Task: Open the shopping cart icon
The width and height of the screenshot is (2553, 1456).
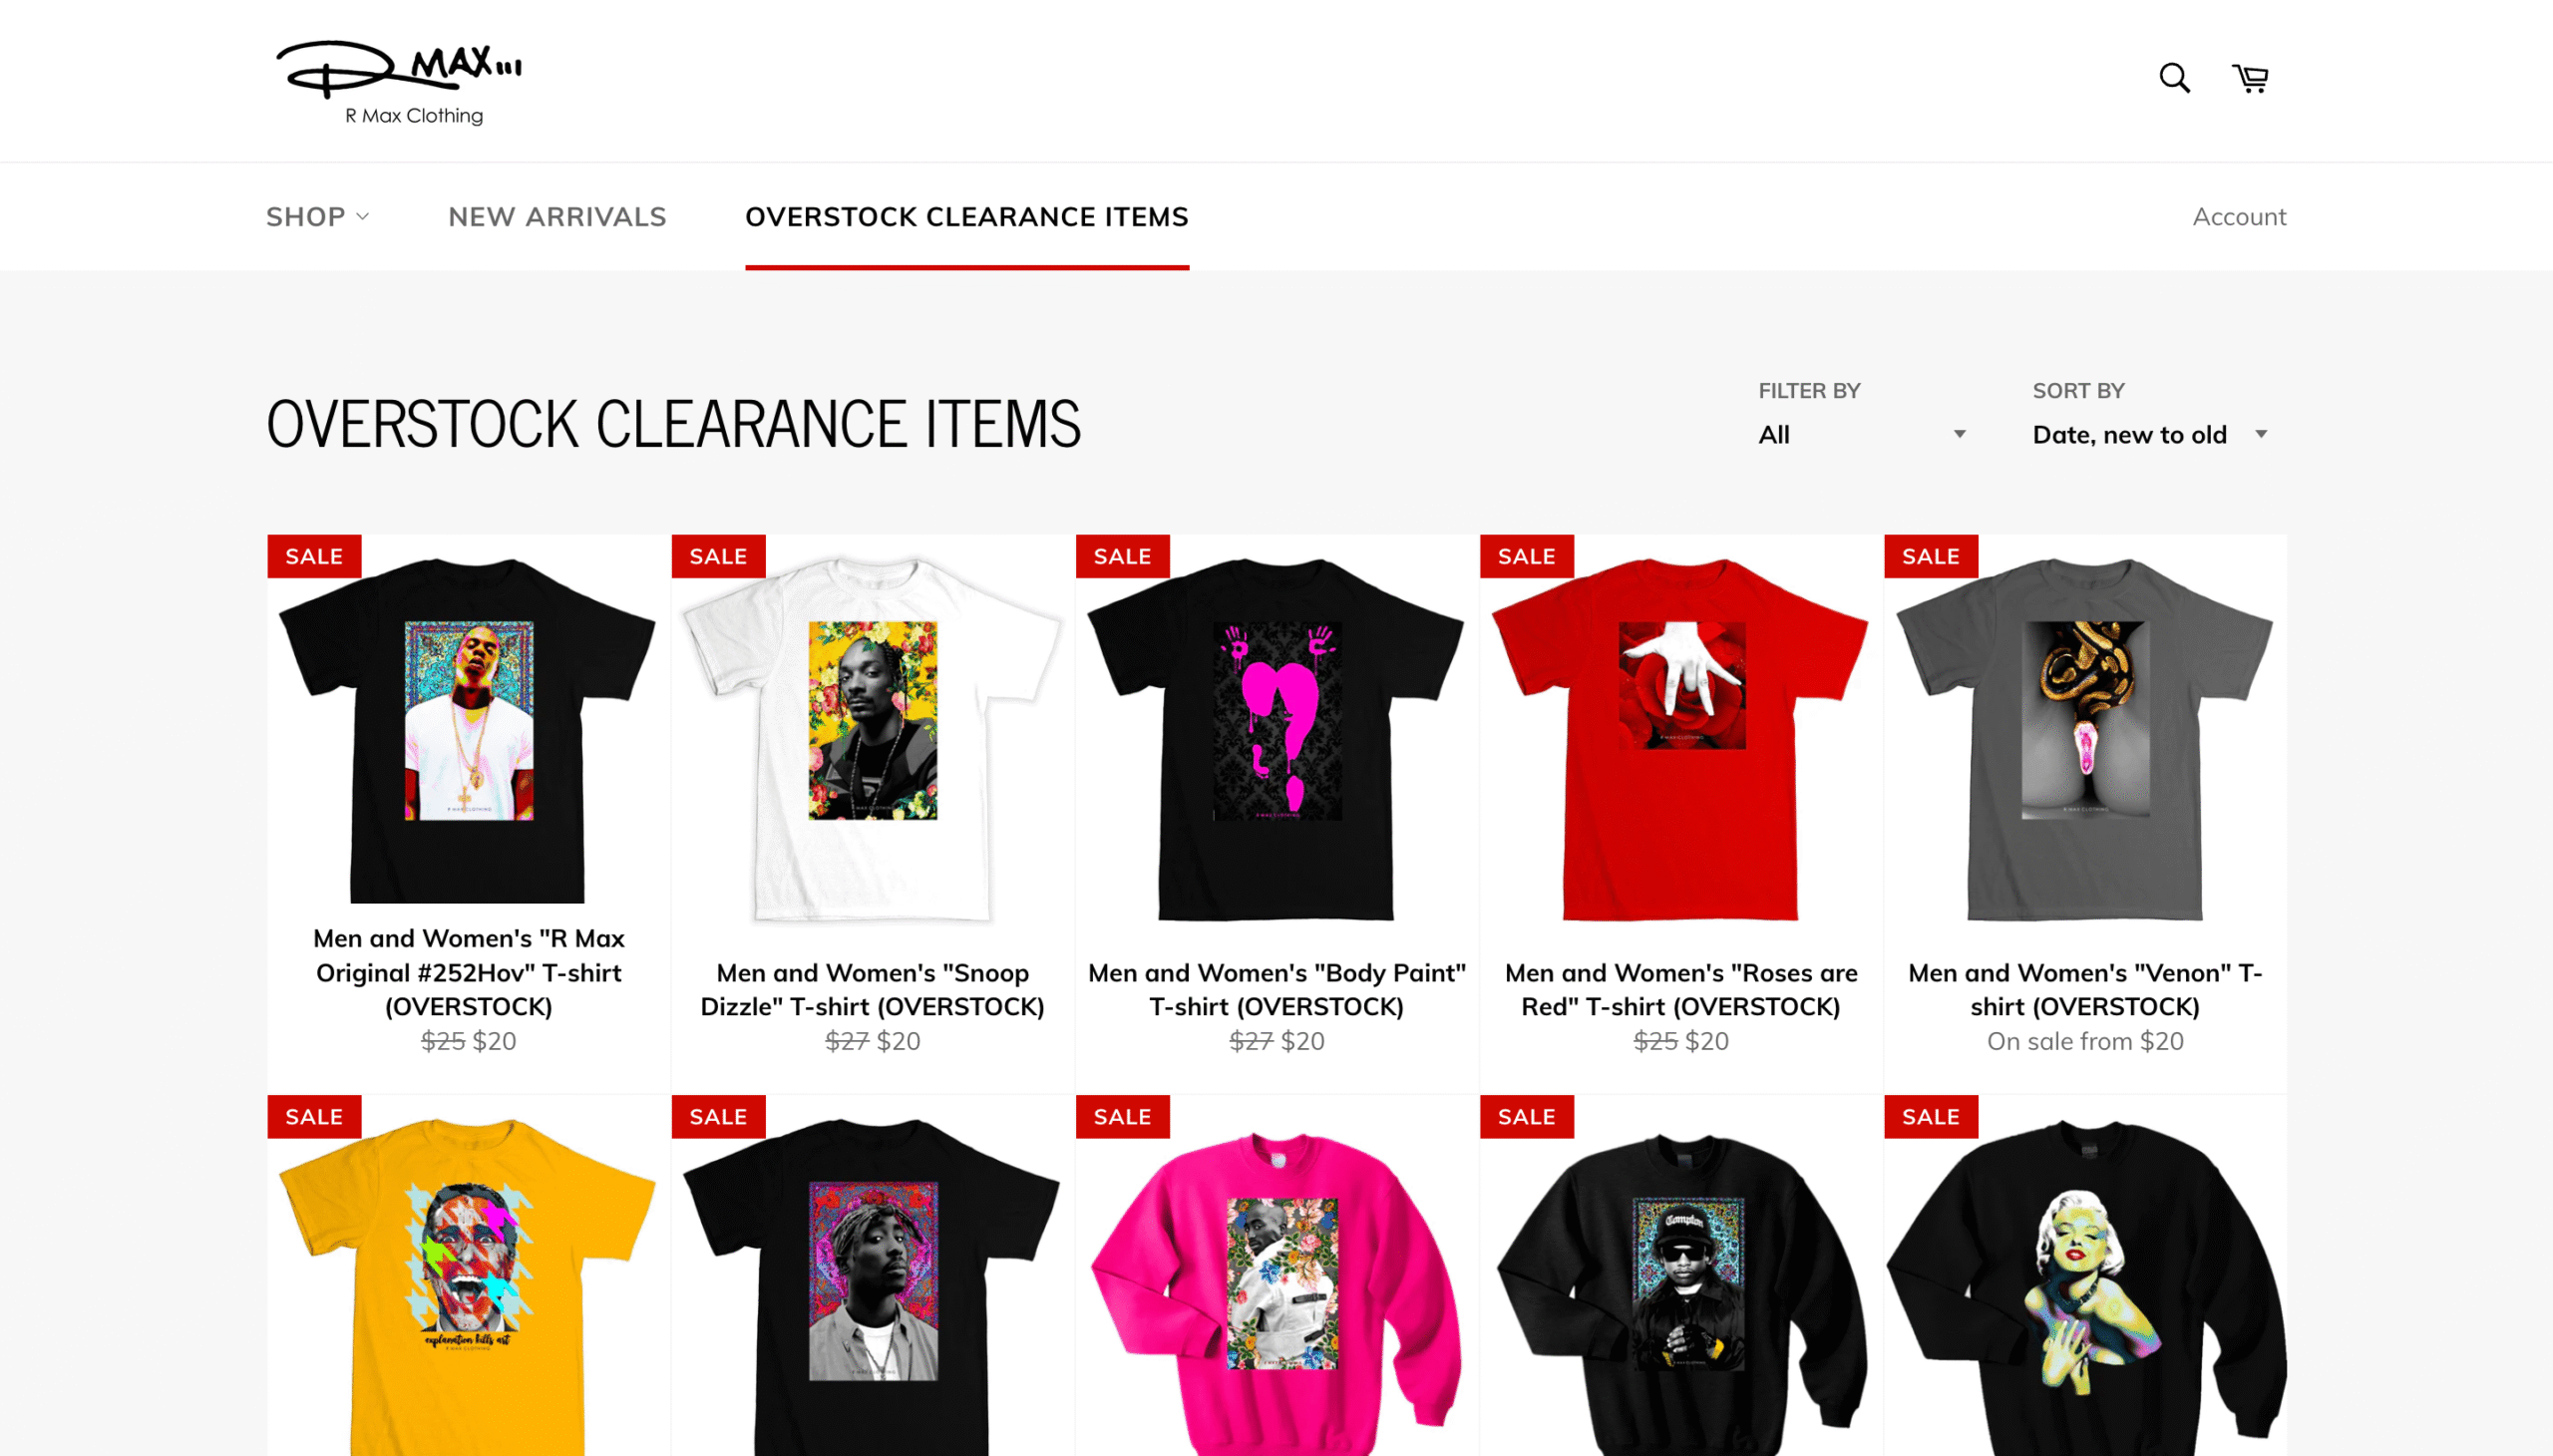Action: [x=2250, y=78]
